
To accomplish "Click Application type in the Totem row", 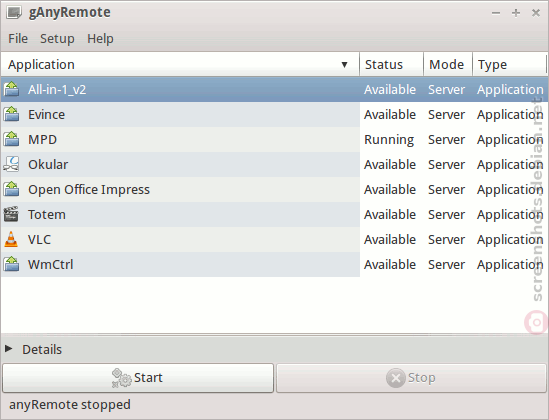I will click(510, 215).
